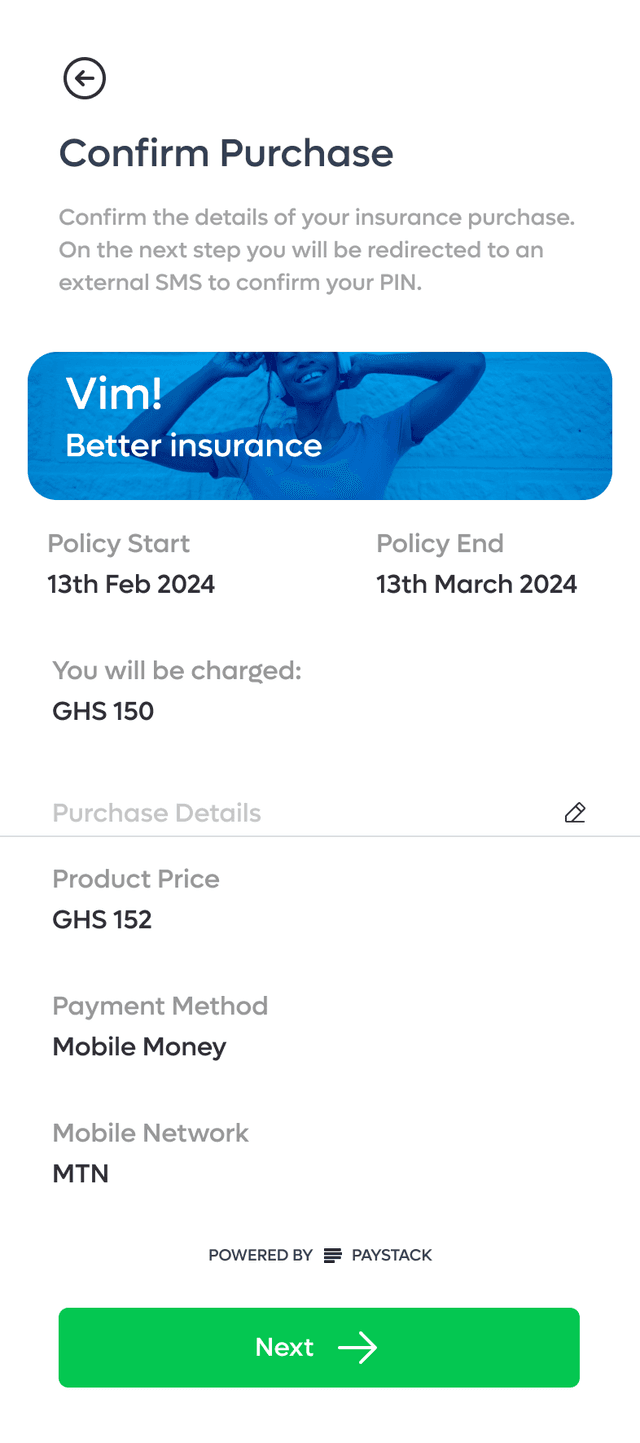Click the Confirm Purchase heading
The height and width of the screenshot is (1443, 640).
[226, 153]
